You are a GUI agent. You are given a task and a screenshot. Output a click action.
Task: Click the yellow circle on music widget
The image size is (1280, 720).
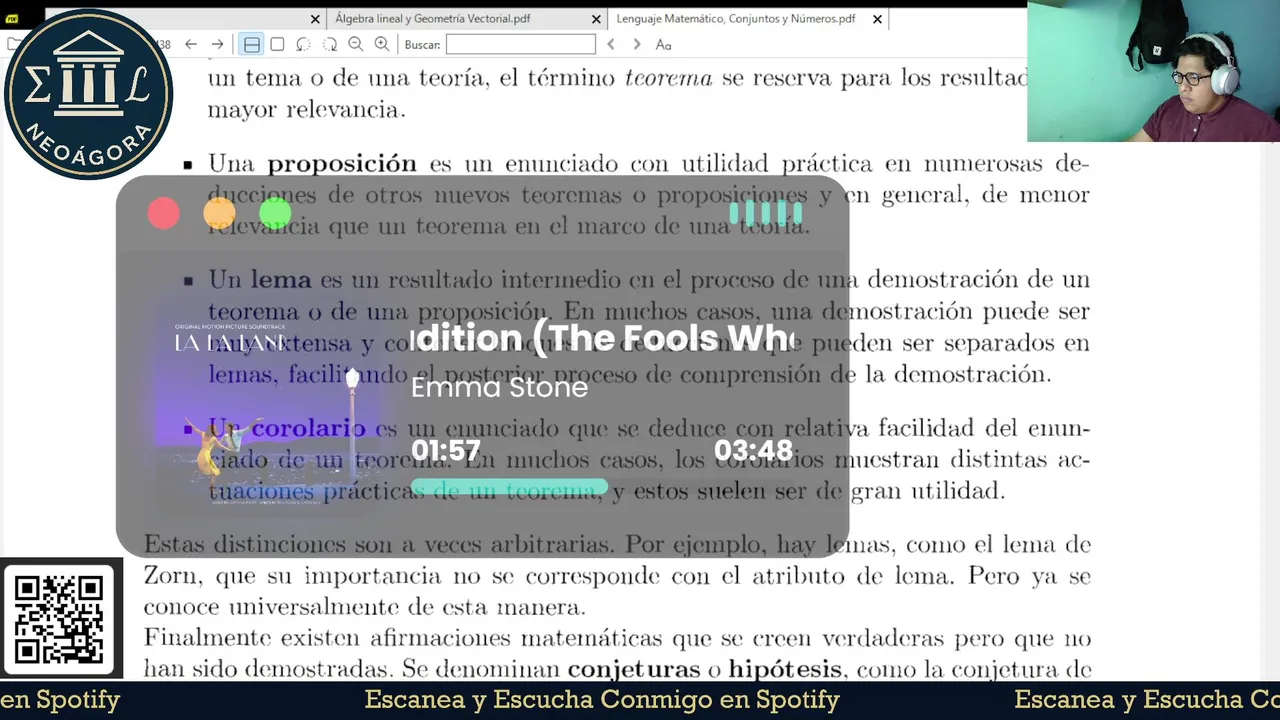[x=220, y=213]
